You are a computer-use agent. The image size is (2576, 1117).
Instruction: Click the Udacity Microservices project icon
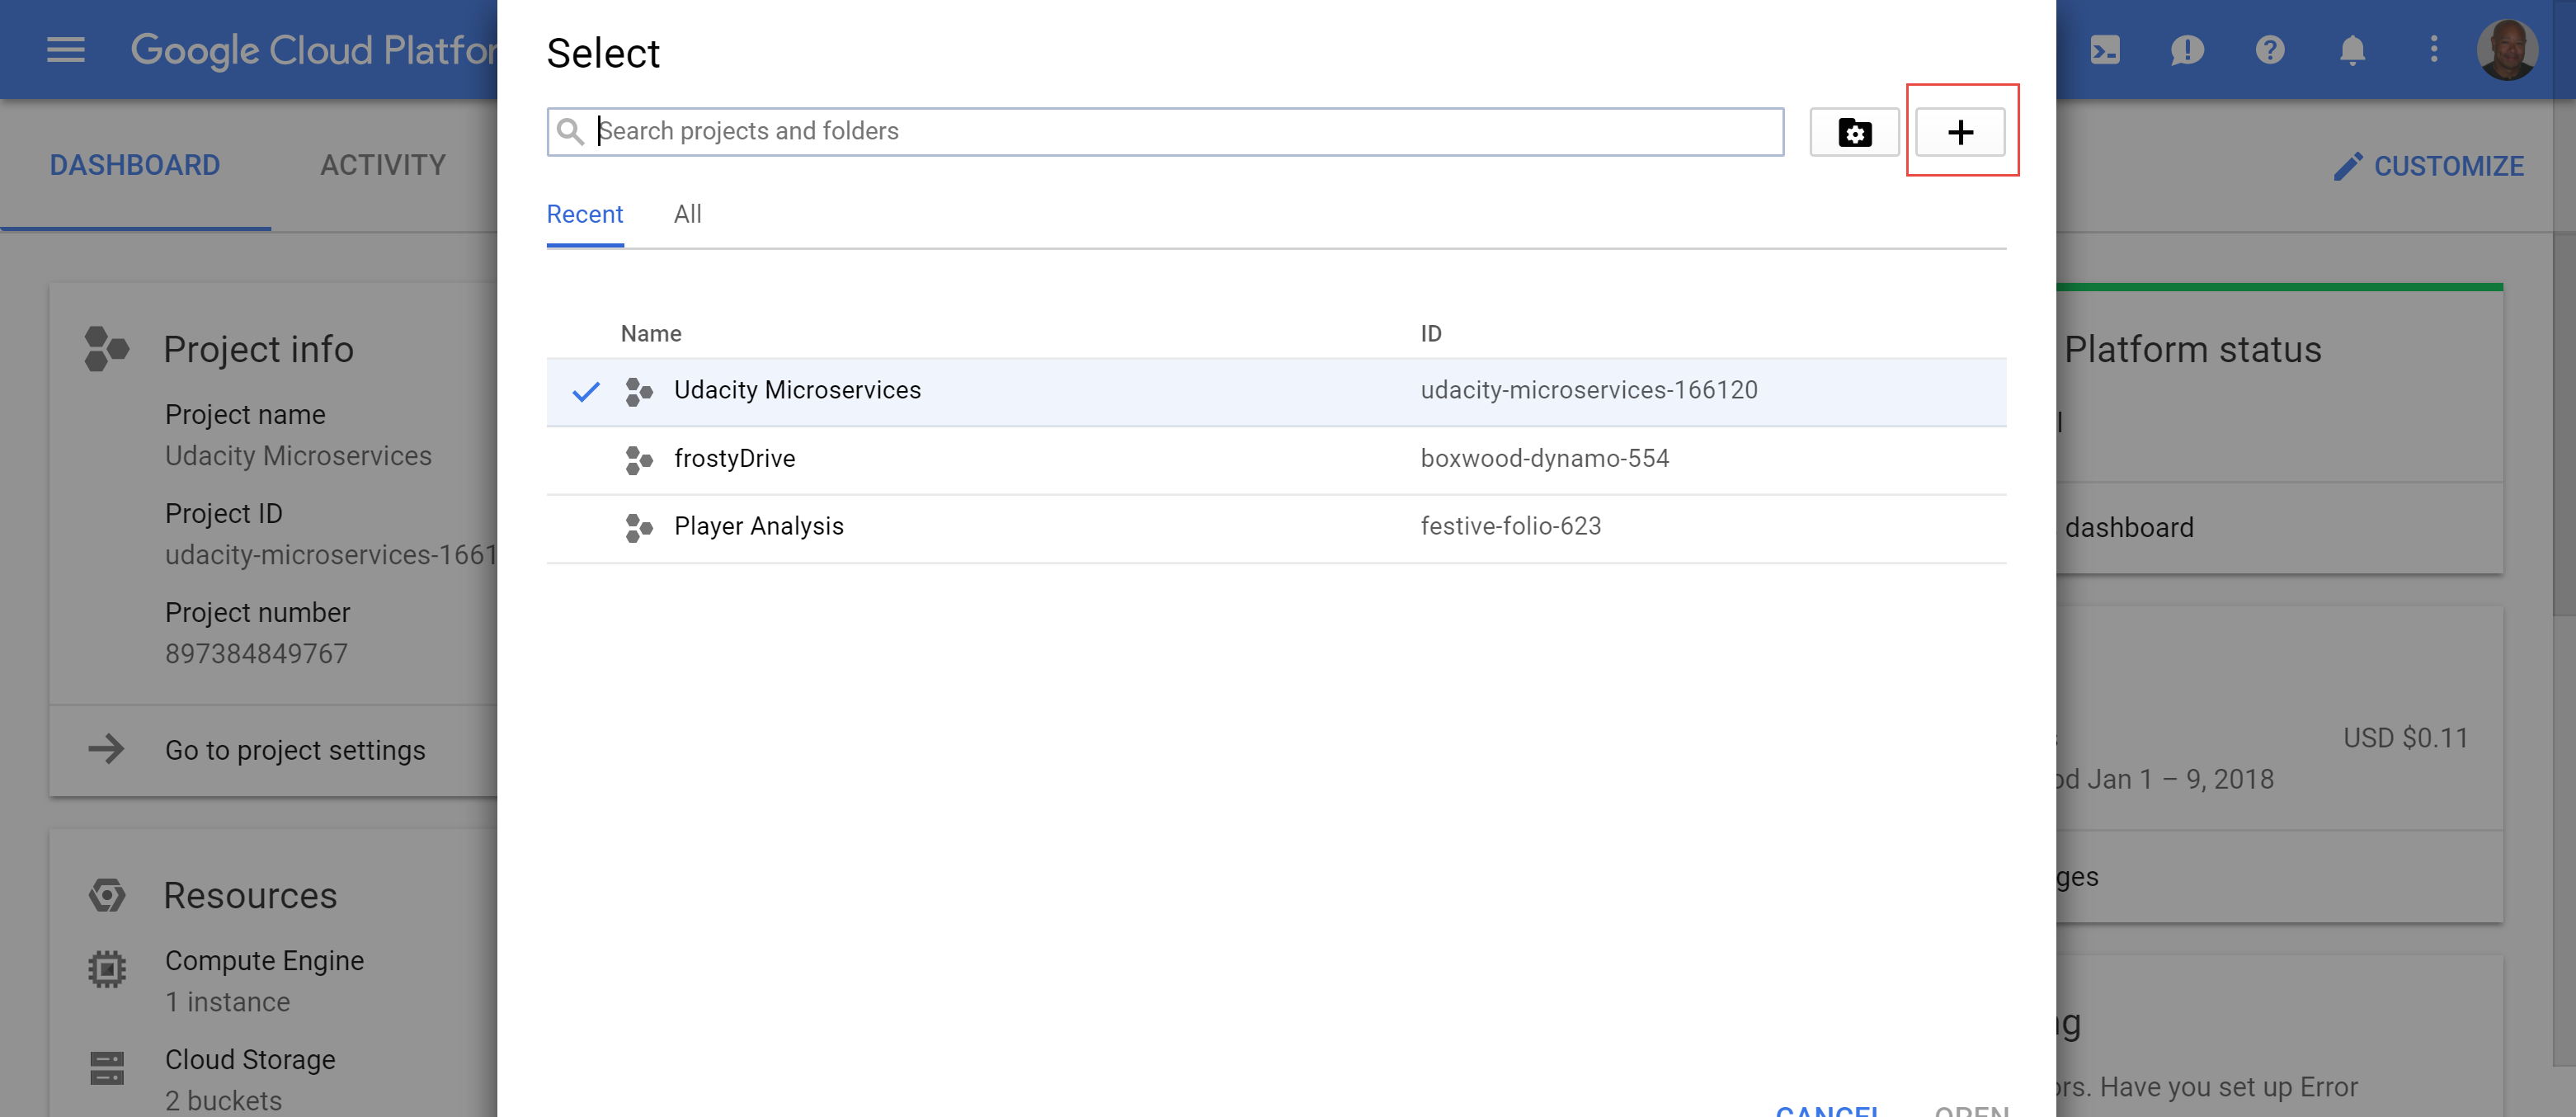(638, 391)
